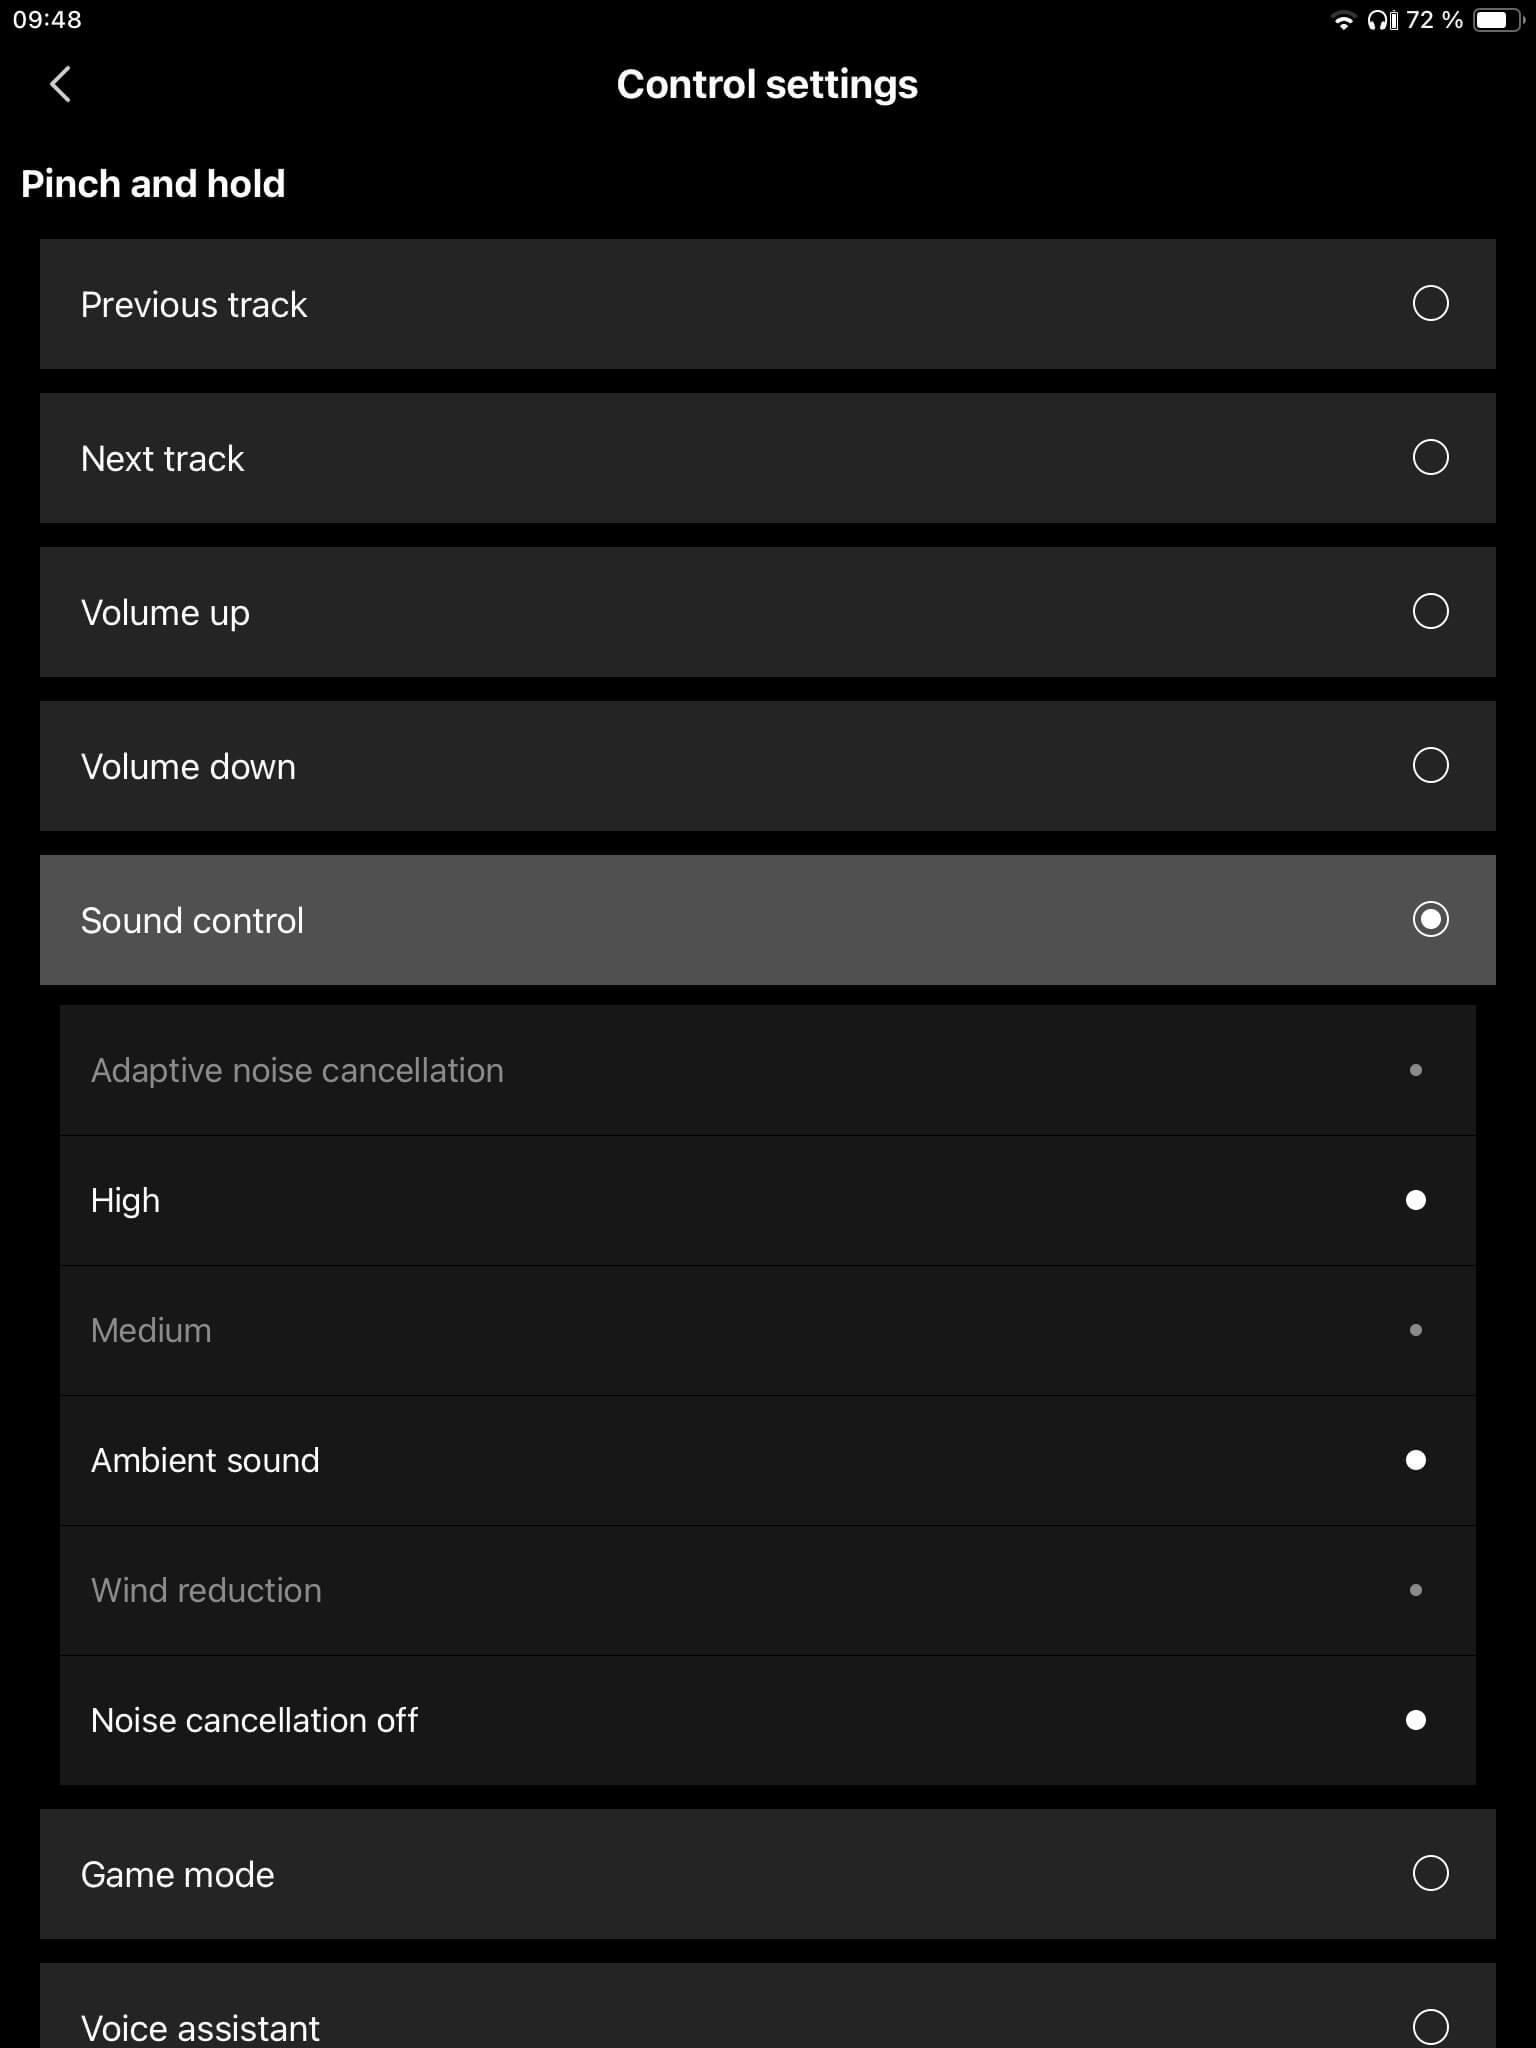The width and height of the screenshot is (1536, 2048).
Task: Toggle the Ambient sound option
Action: coord(1415,1460)
